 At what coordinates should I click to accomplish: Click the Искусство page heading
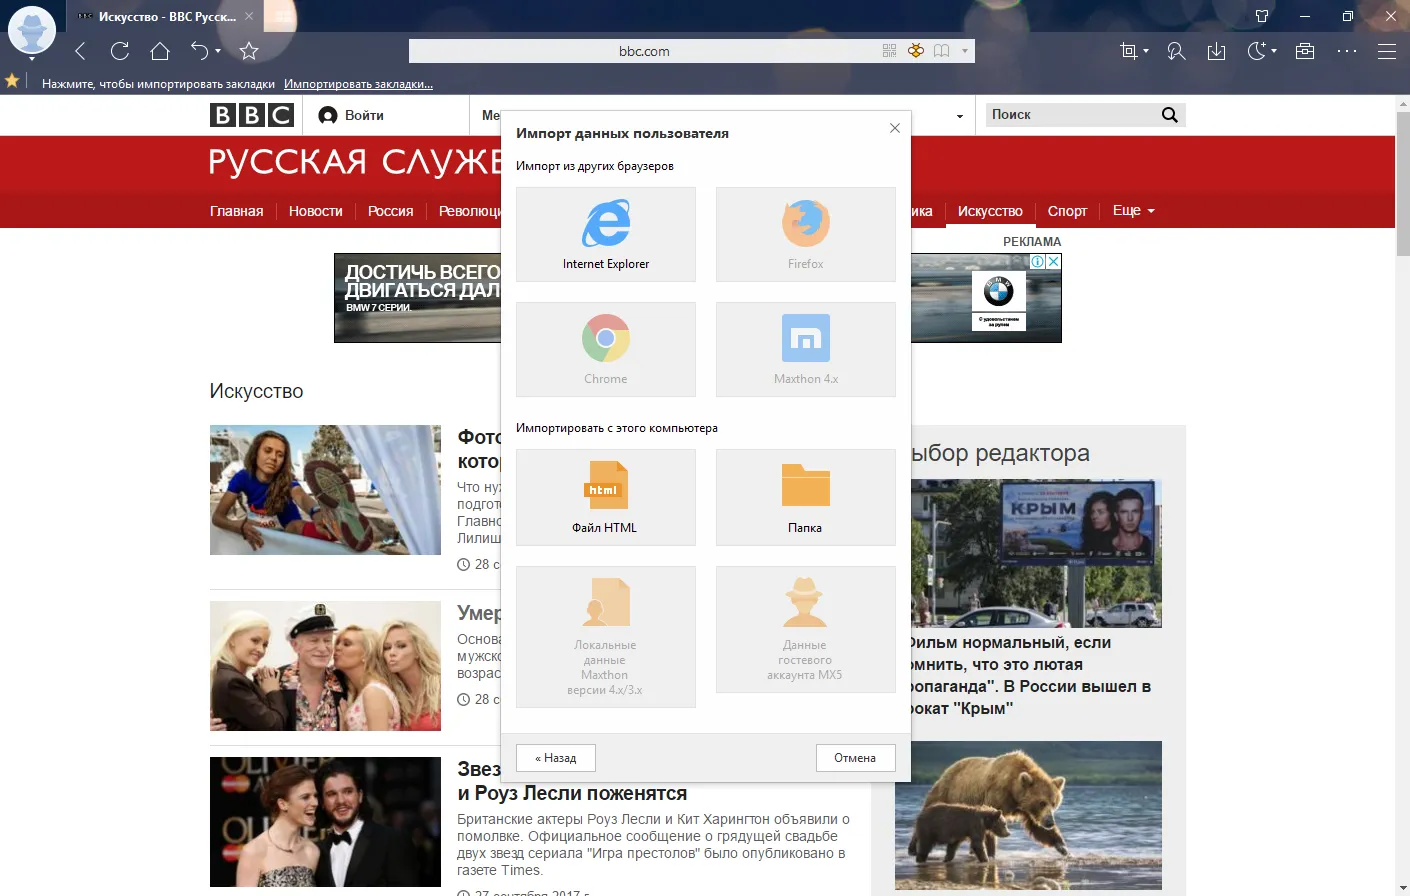pyautogui.click(x=256, y=391)
